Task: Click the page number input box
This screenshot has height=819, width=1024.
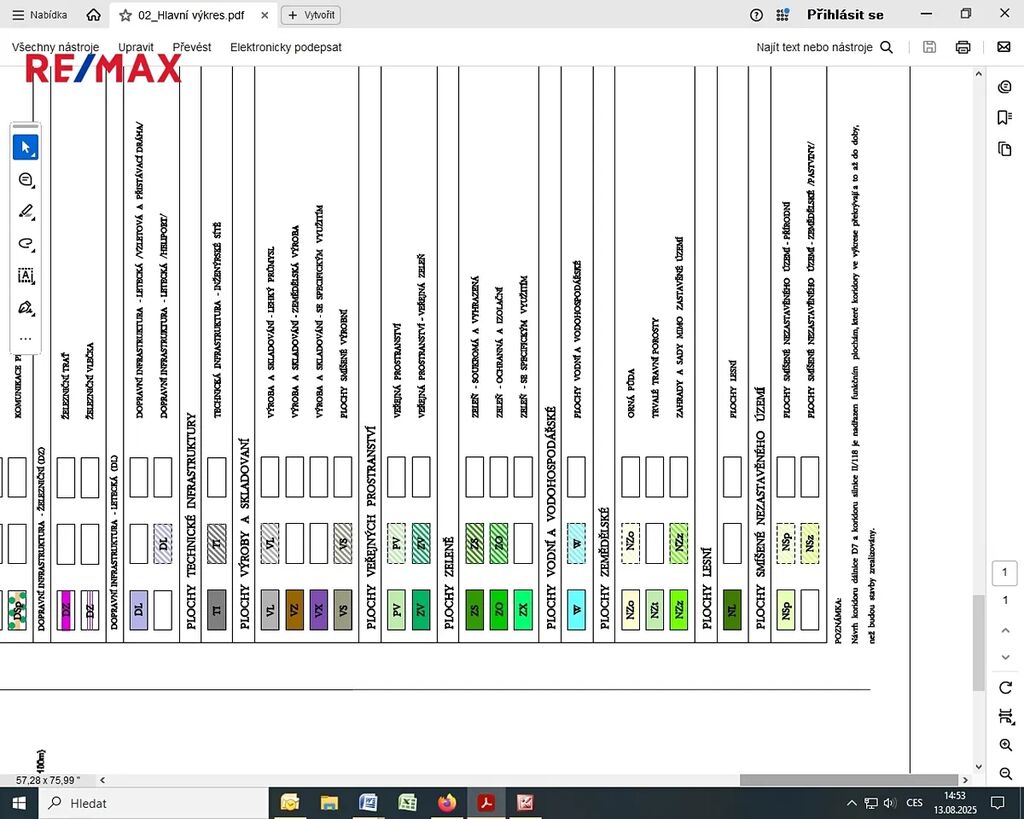Action: [x=1005, y=573]
